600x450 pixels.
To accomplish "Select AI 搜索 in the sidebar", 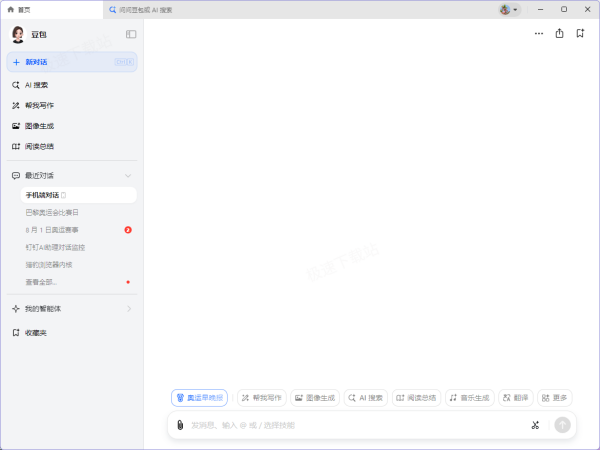I will (x=37, y=85).
